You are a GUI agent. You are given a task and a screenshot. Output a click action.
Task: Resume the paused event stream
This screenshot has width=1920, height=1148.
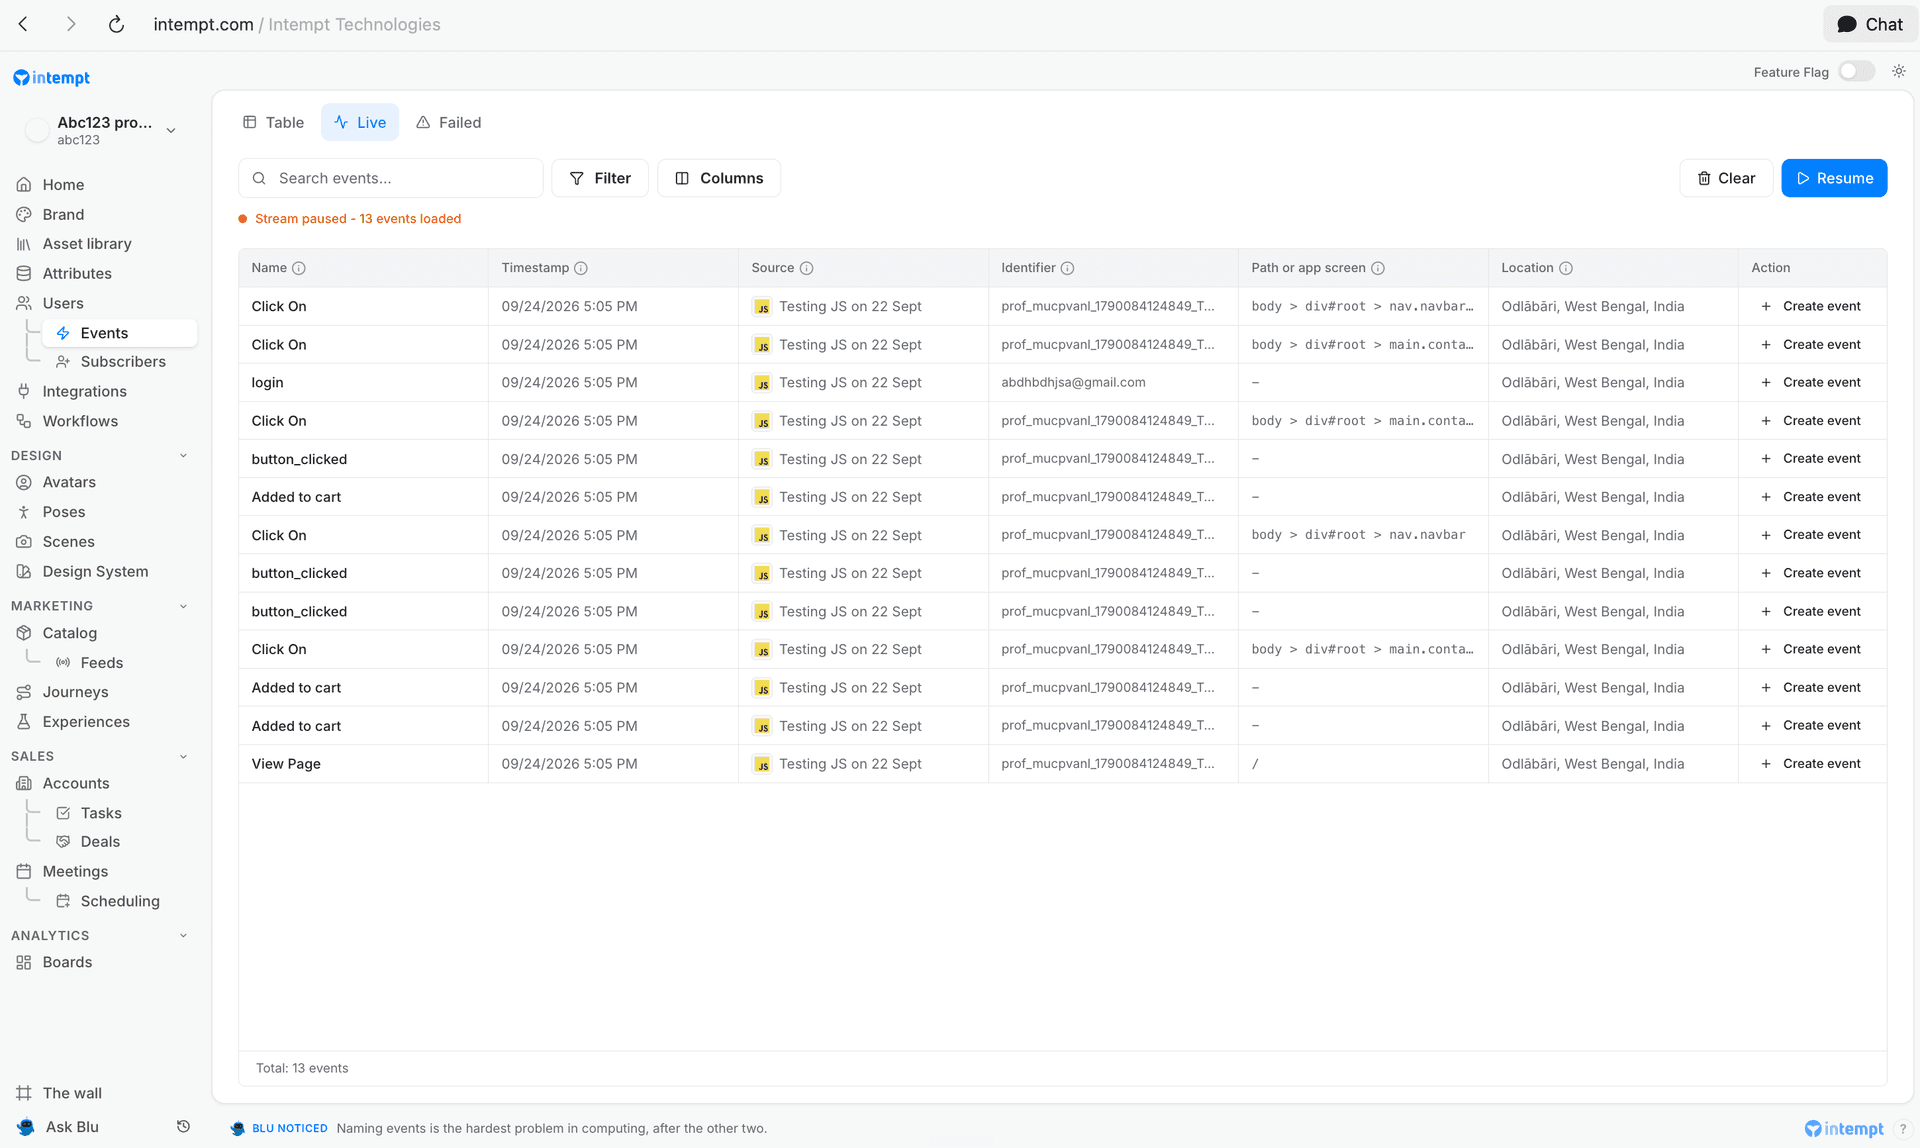pos(1834,179)
